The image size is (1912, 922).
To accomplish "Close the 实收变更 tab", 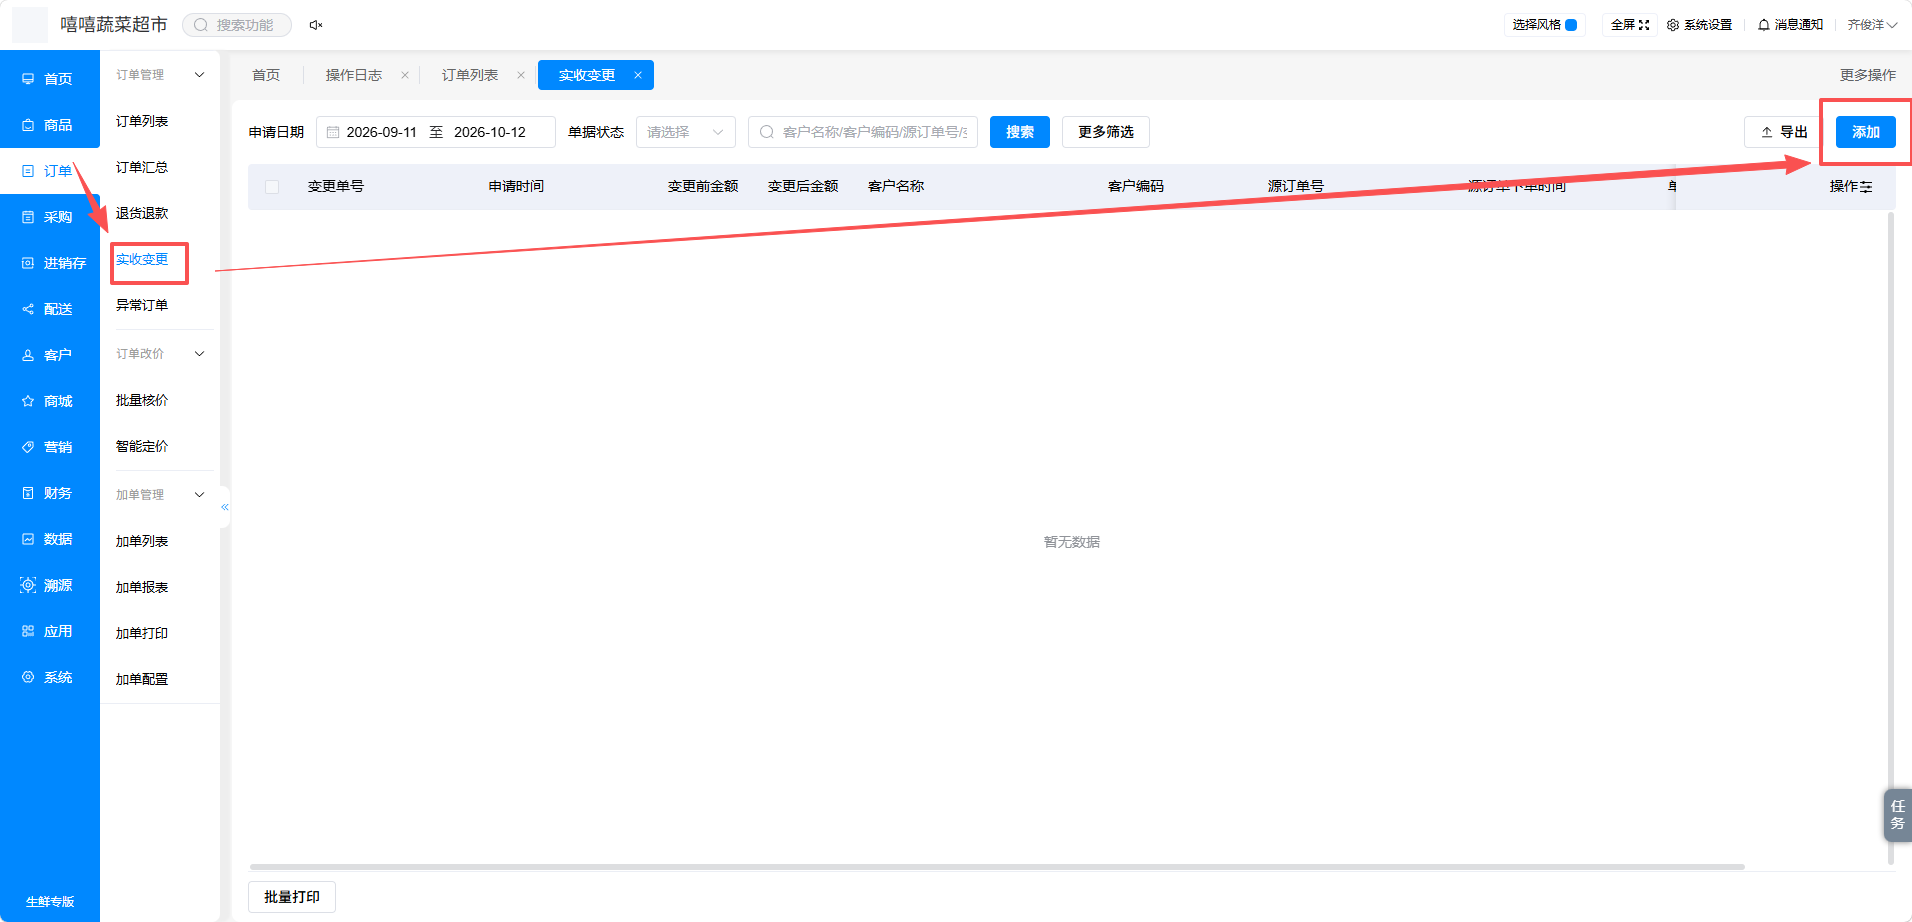I will pos(638,75).
